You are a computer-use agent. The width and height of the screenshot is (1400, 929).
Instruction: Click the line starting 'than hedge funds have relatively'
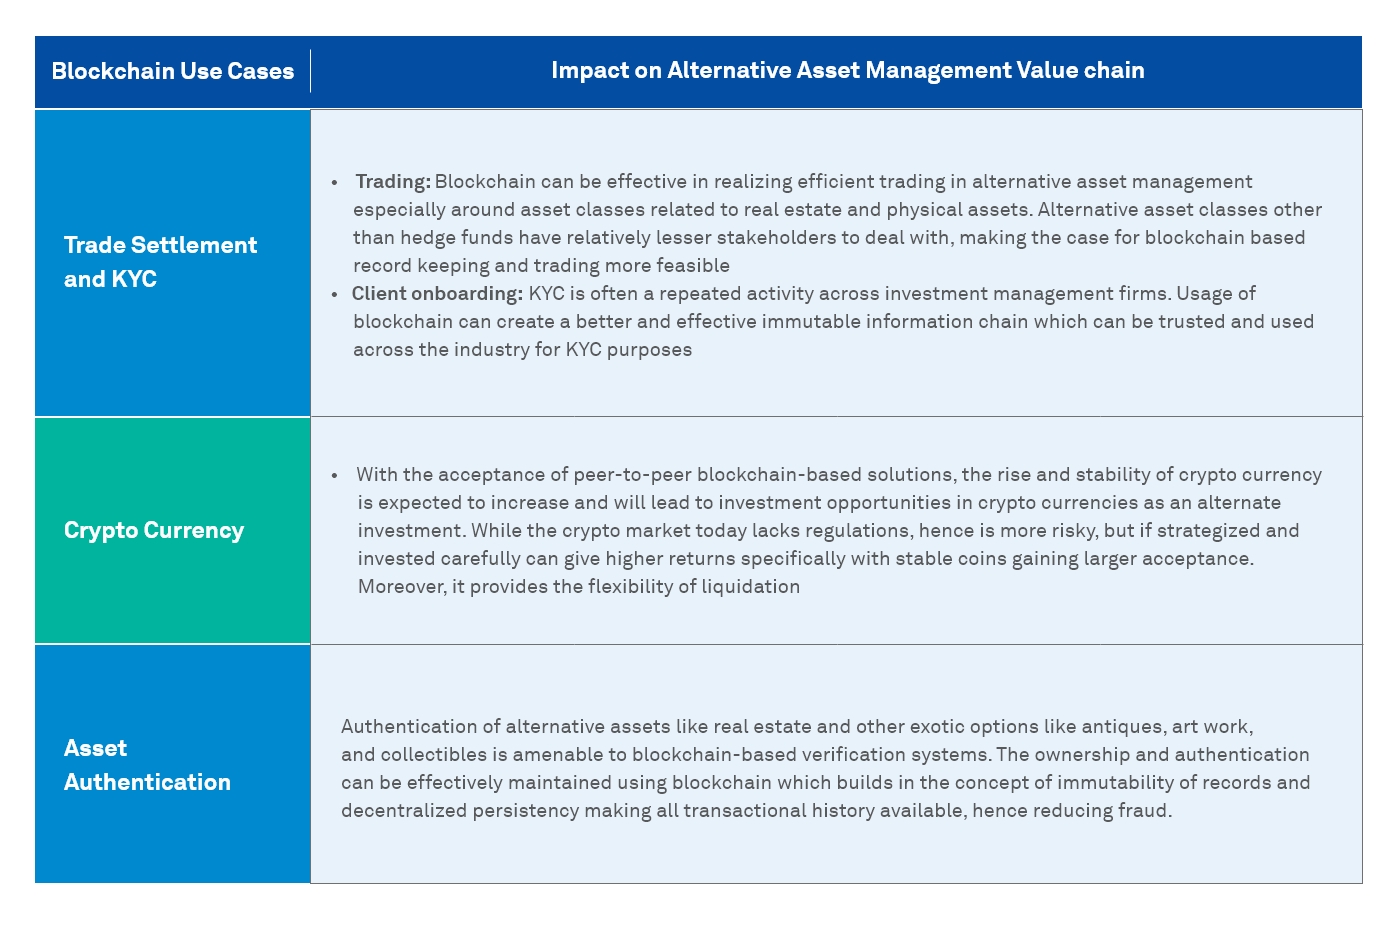(828, 238)
